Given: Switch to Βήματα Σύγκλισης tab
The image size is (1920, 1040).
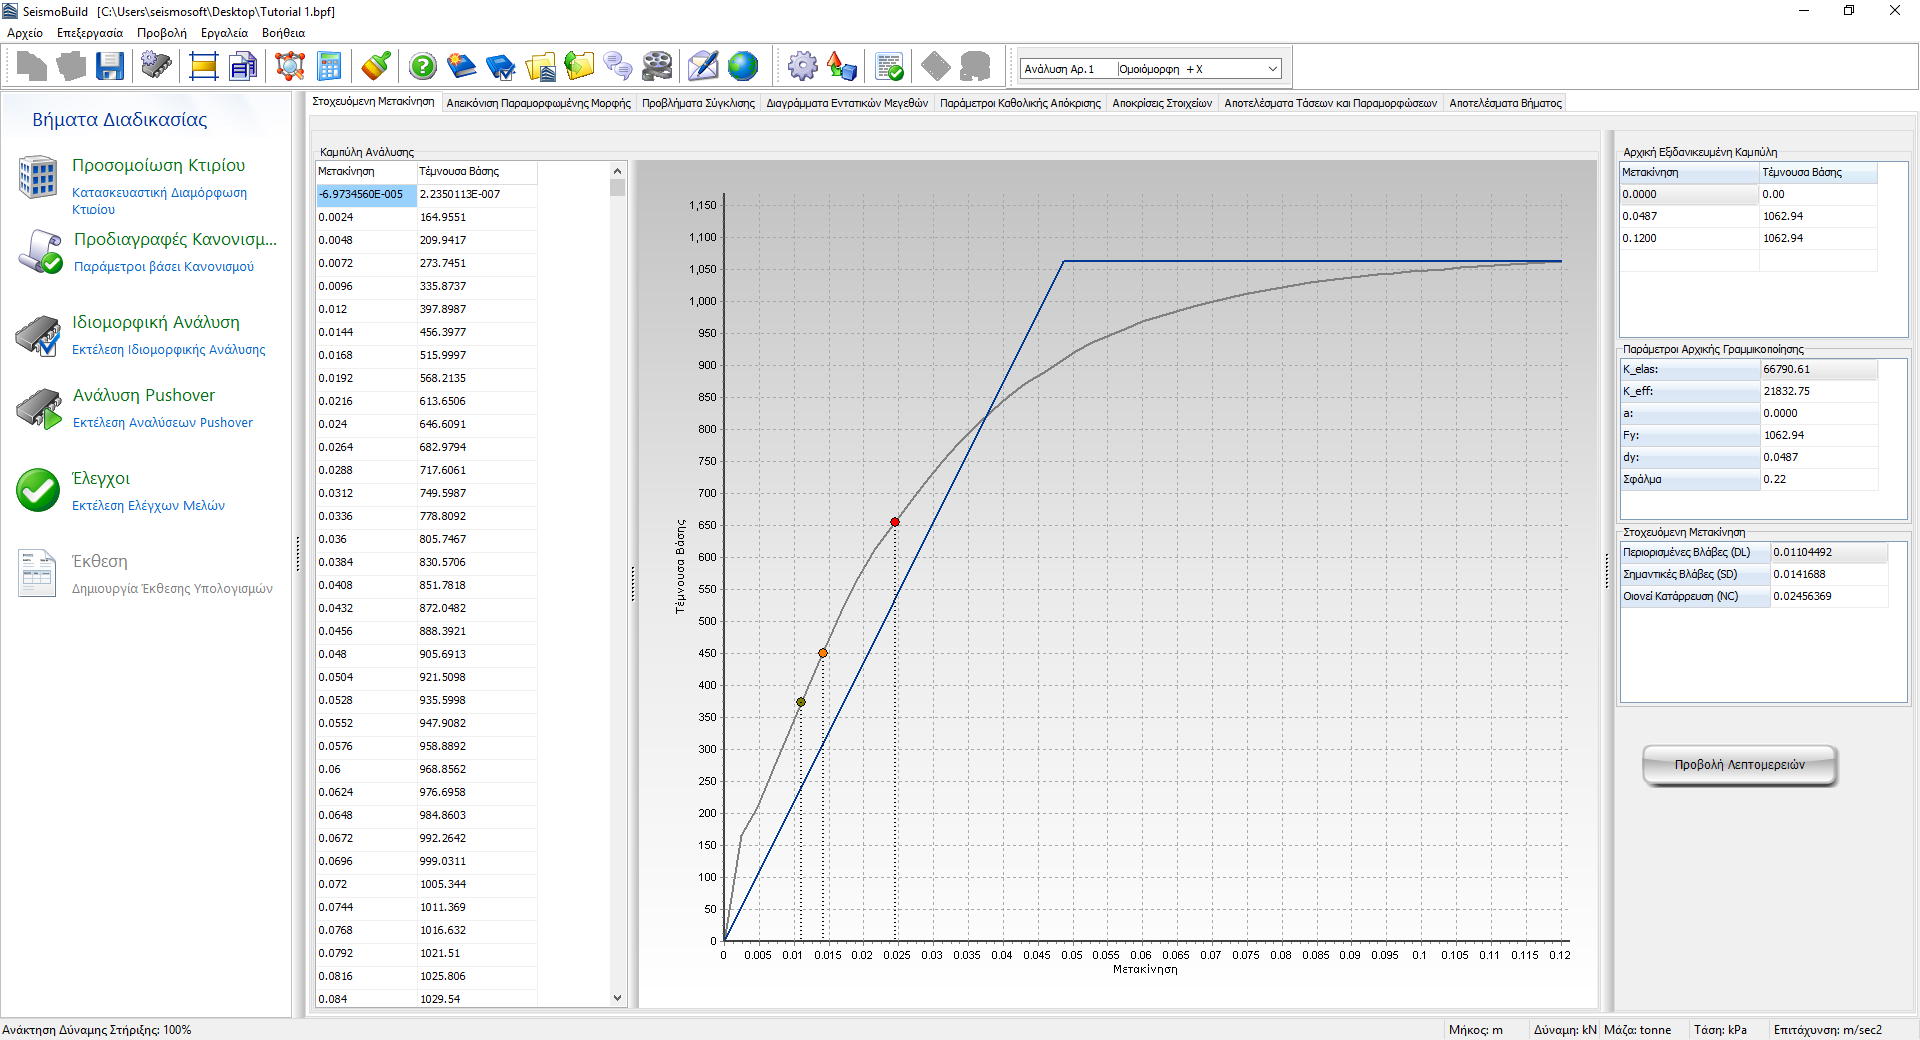Looking at the screenshot, I should 698,103.
